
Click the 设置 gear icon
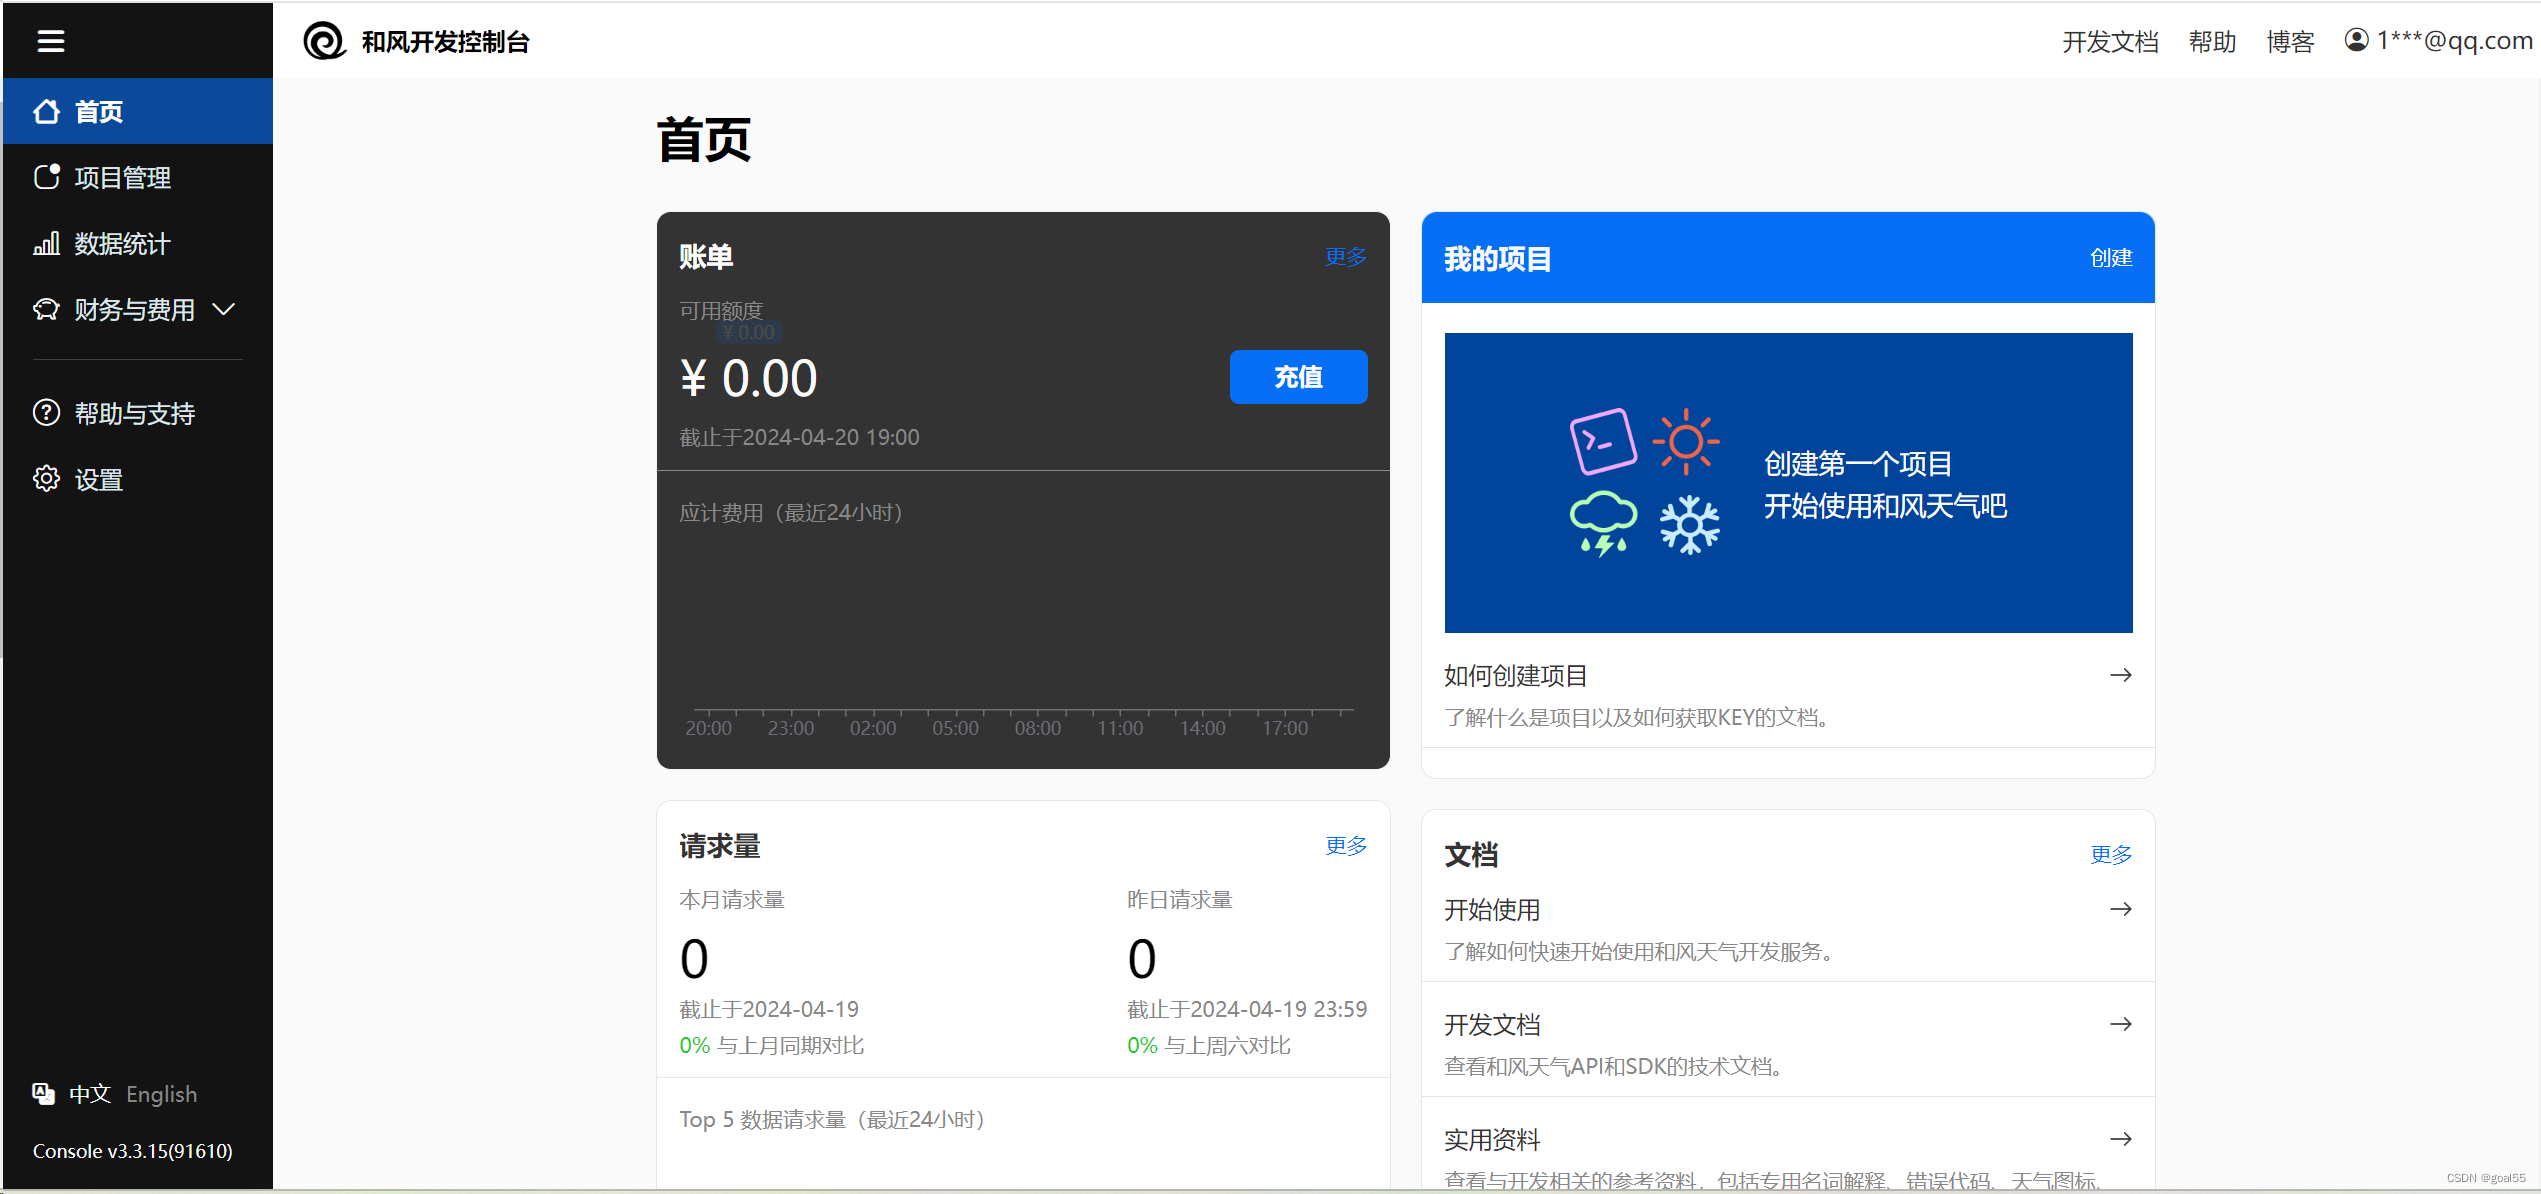[46, 479]
